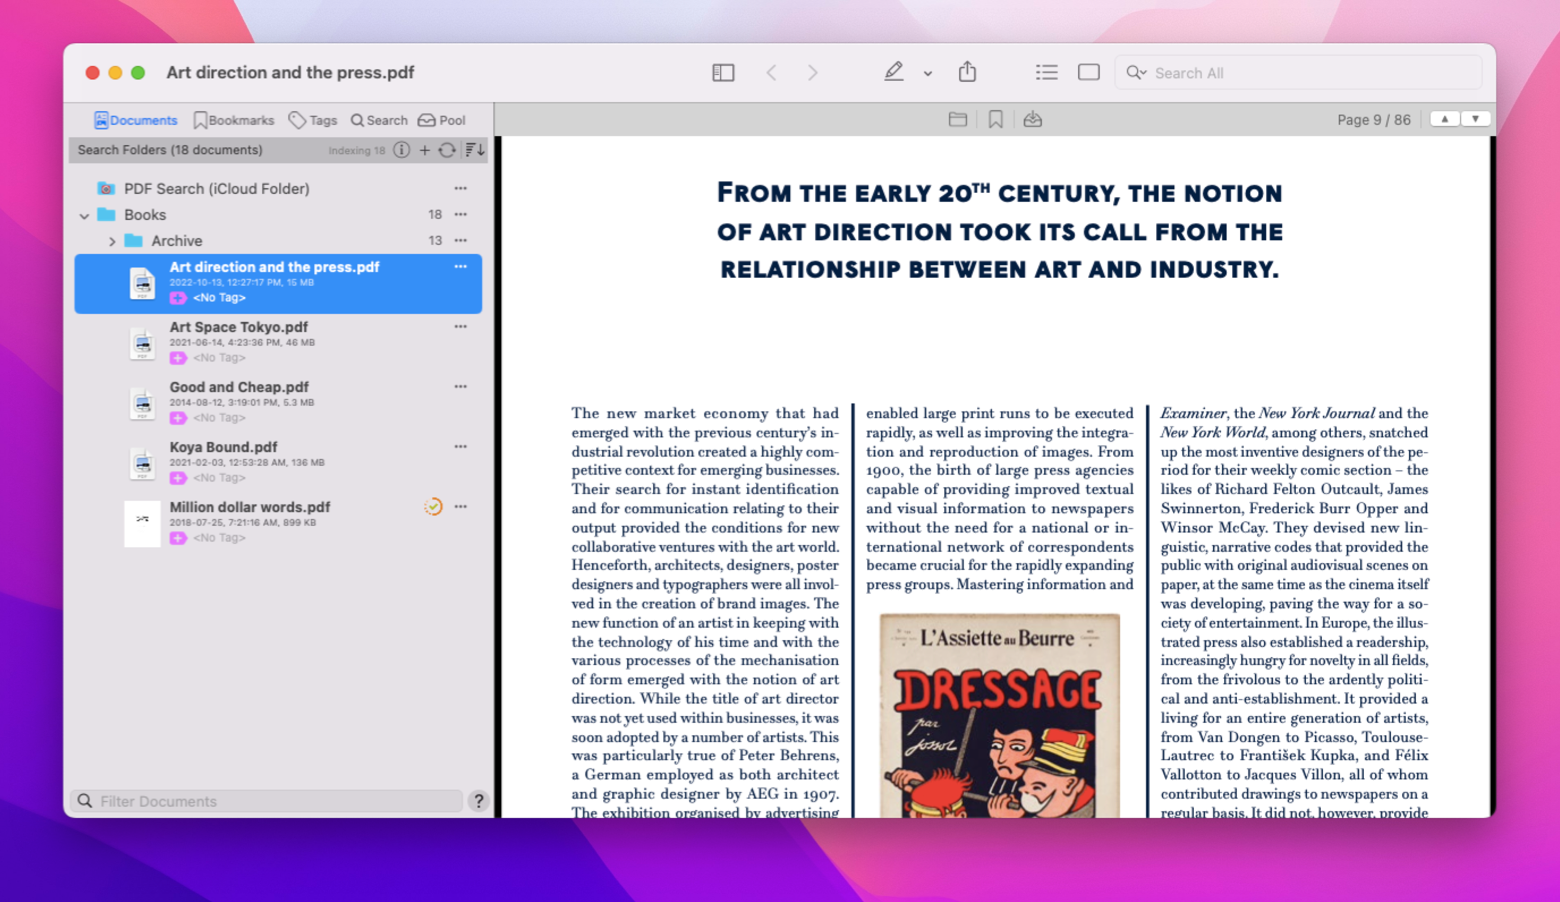Viewport: 1560px width, 902px height.
Task: Select the Books folder
Action: pos(145,215)
